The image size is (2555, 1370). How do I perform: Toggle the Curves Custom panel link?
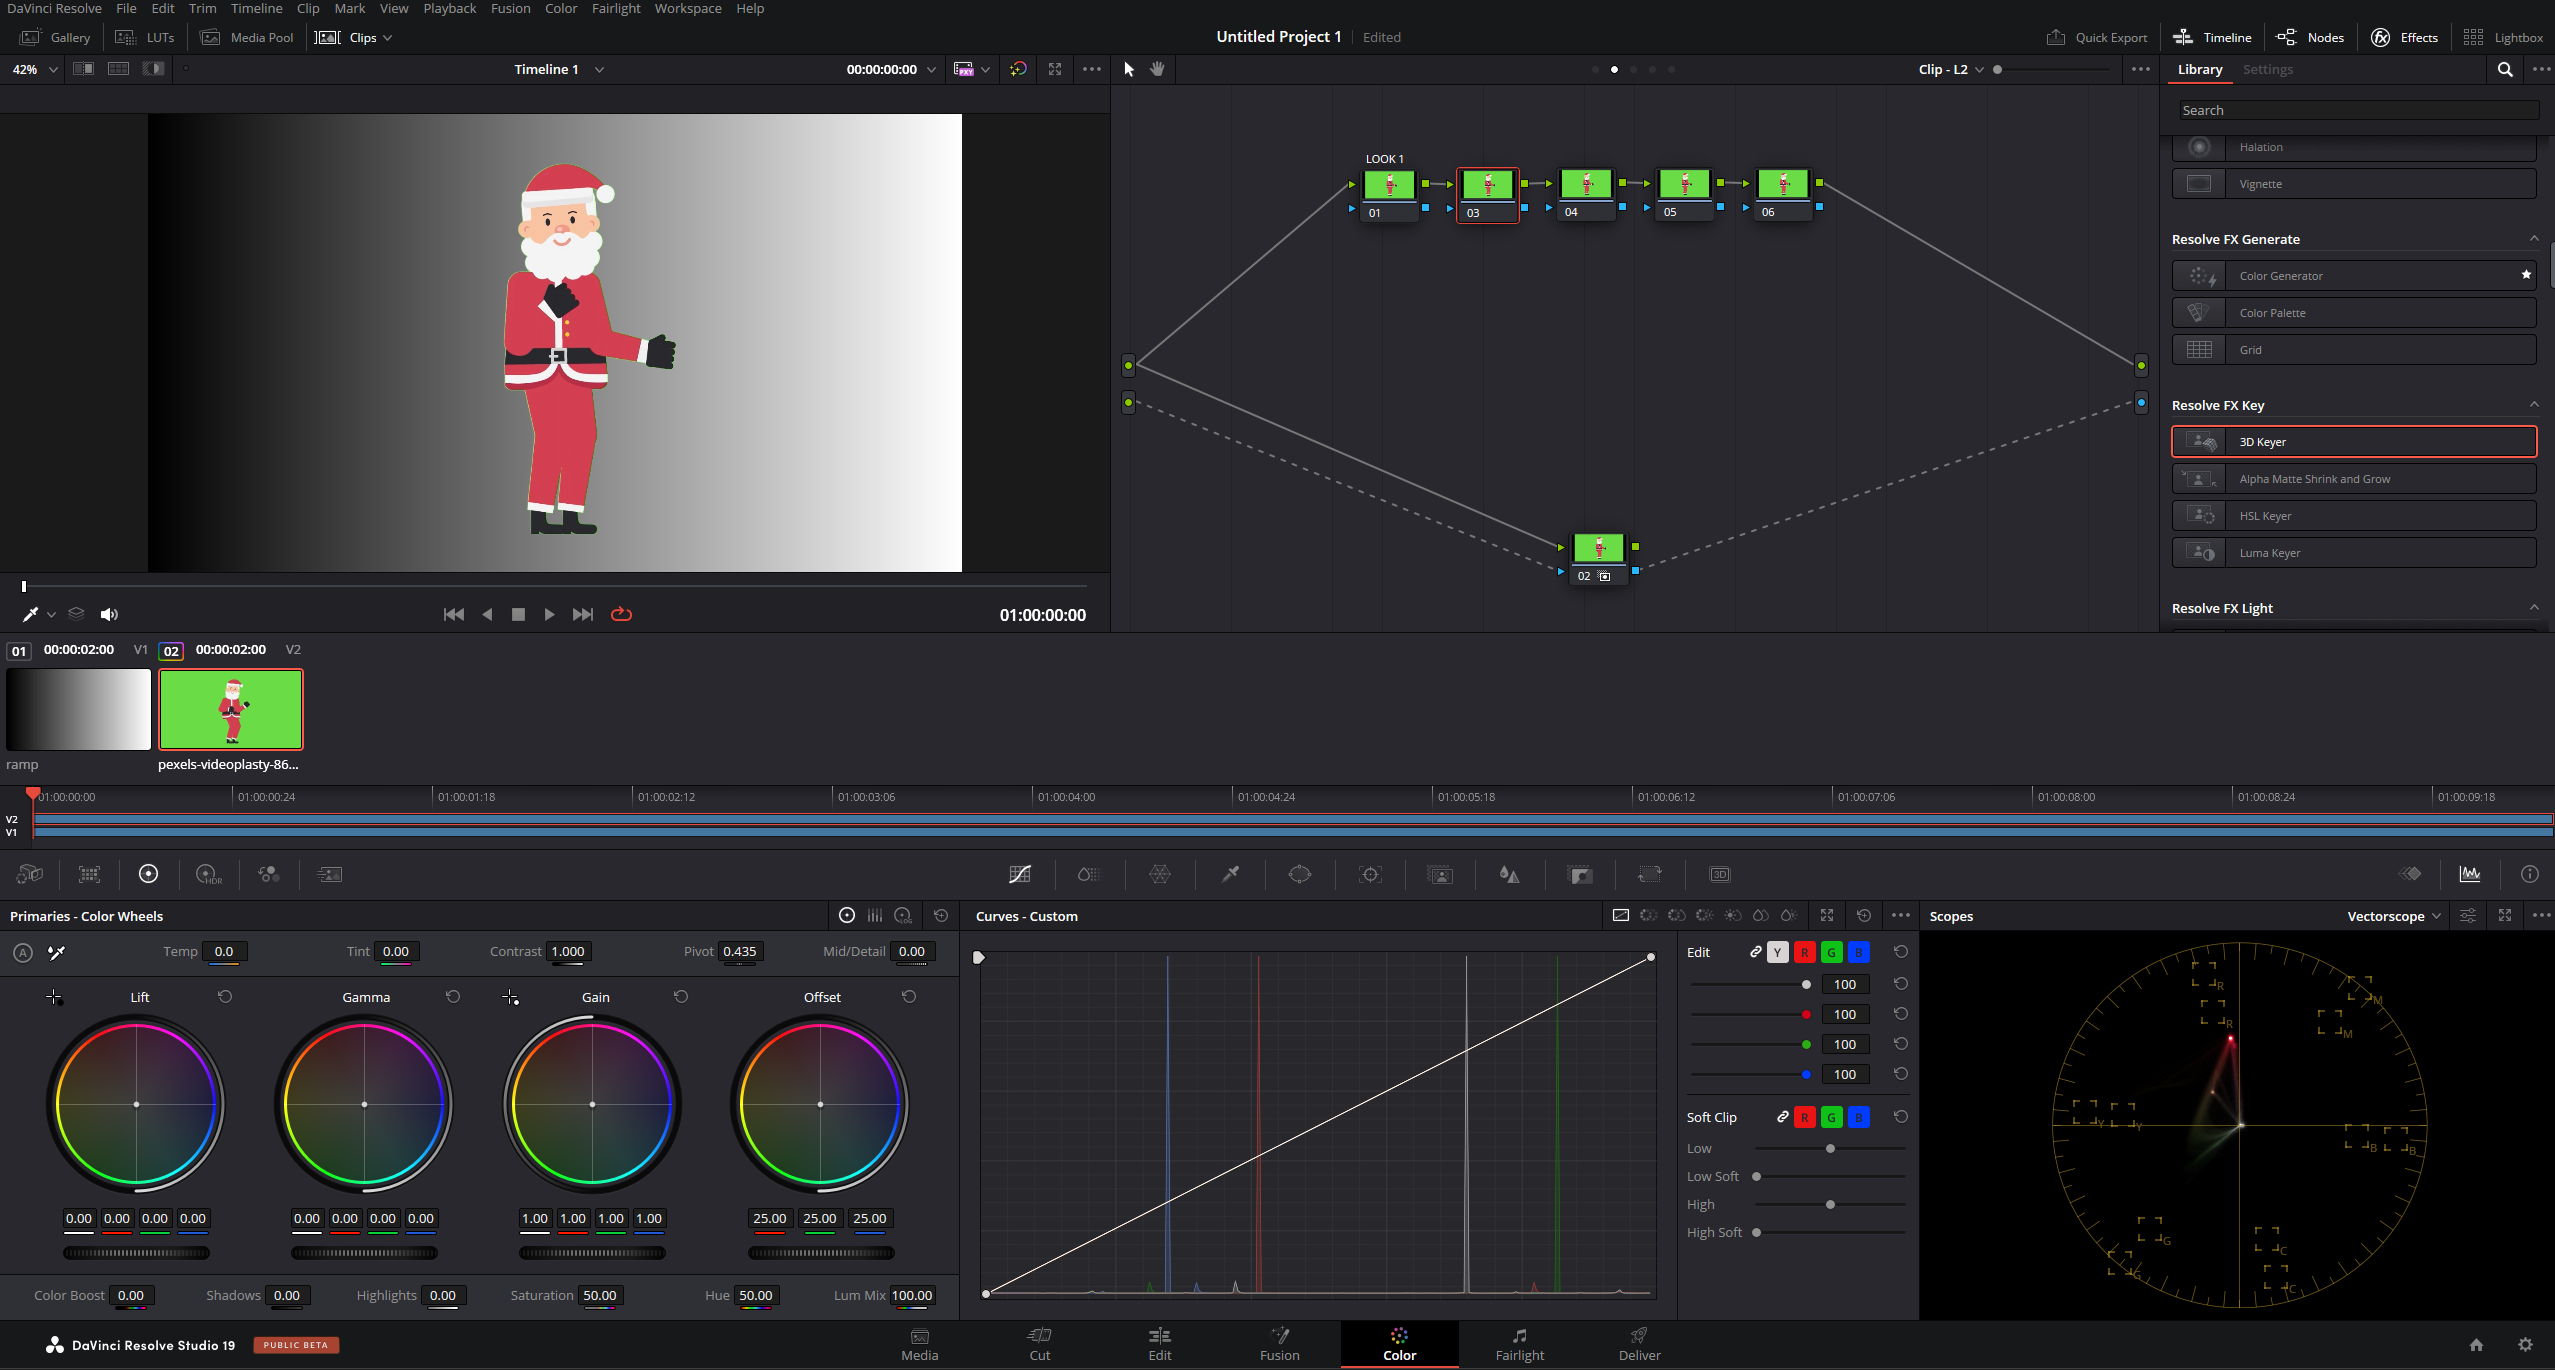pyautogui.click(x=1756, y=953)
